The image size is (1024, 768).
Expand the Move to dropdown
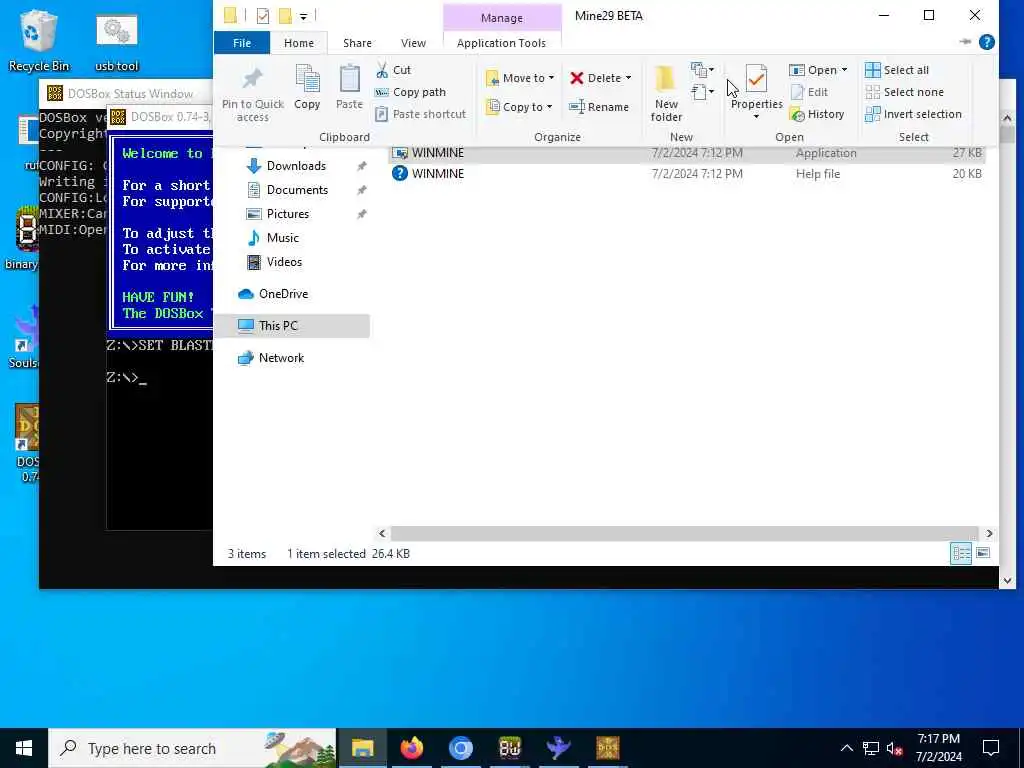[551, 78]
